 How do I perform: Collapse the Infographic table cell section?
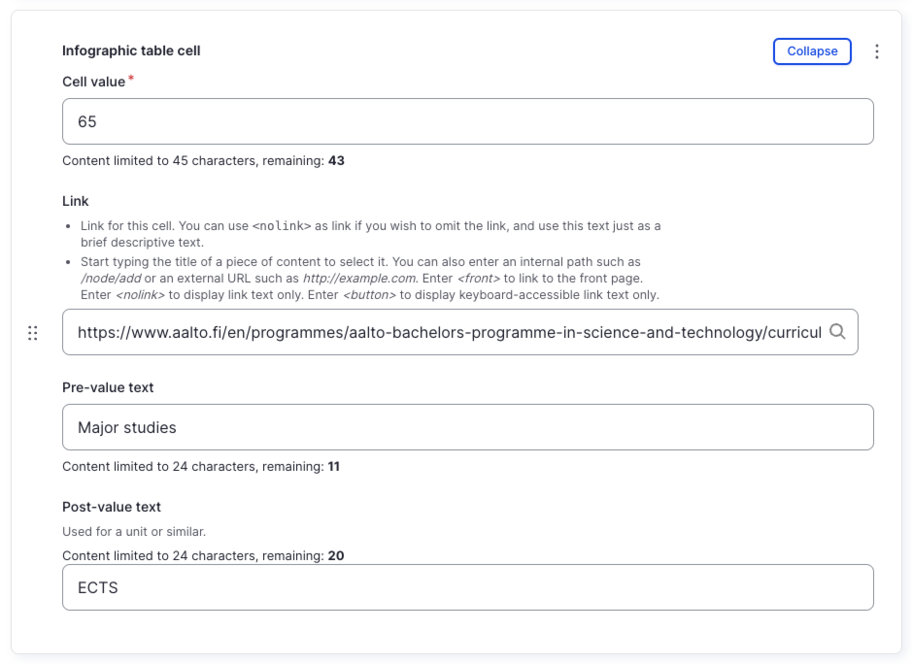[x=811, y=51]
